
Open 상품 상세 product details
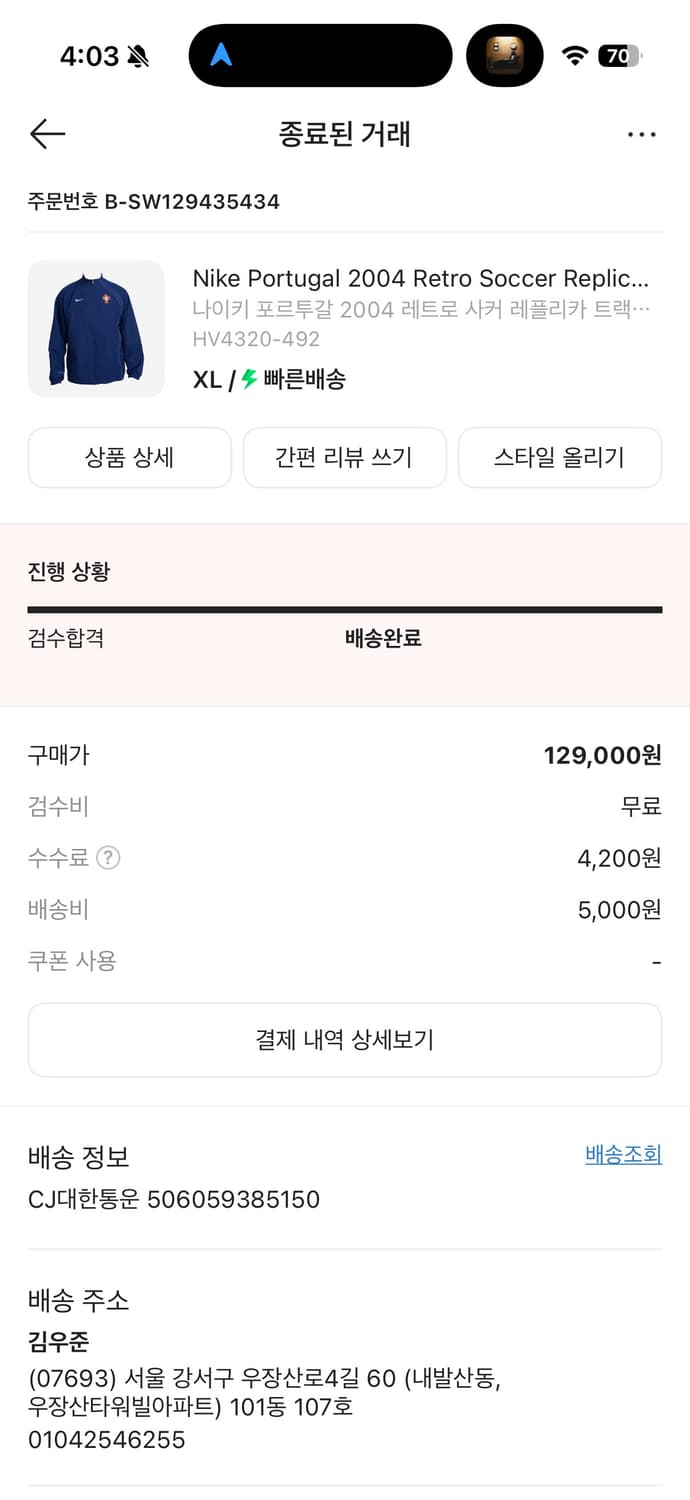129,457
